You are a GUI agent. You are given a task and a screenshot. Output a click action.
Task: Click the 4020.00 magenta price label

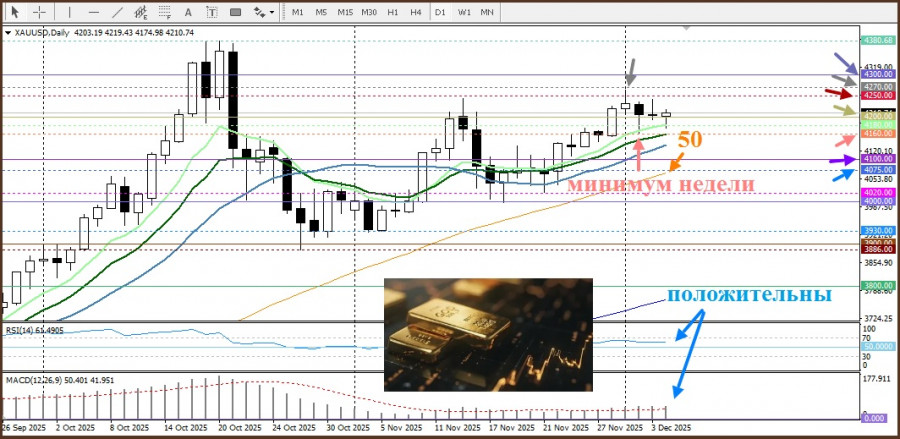tap(877, 193)
